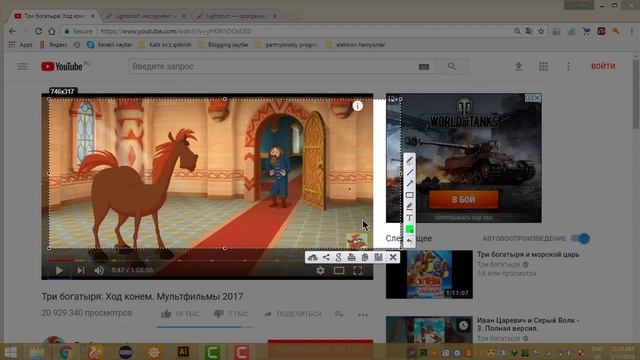
Task: Open the Apps bookmarks shortcut
Action: pos(20,44)
